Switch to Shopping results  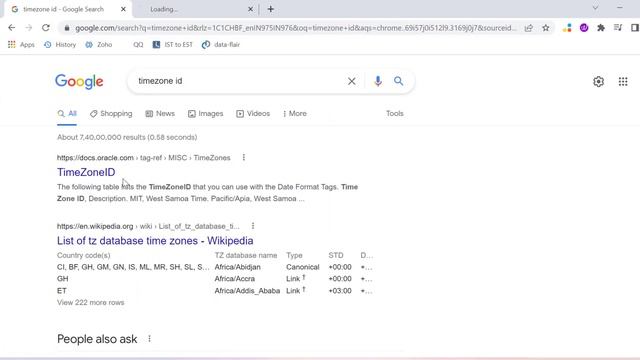(x=111, y=114)
